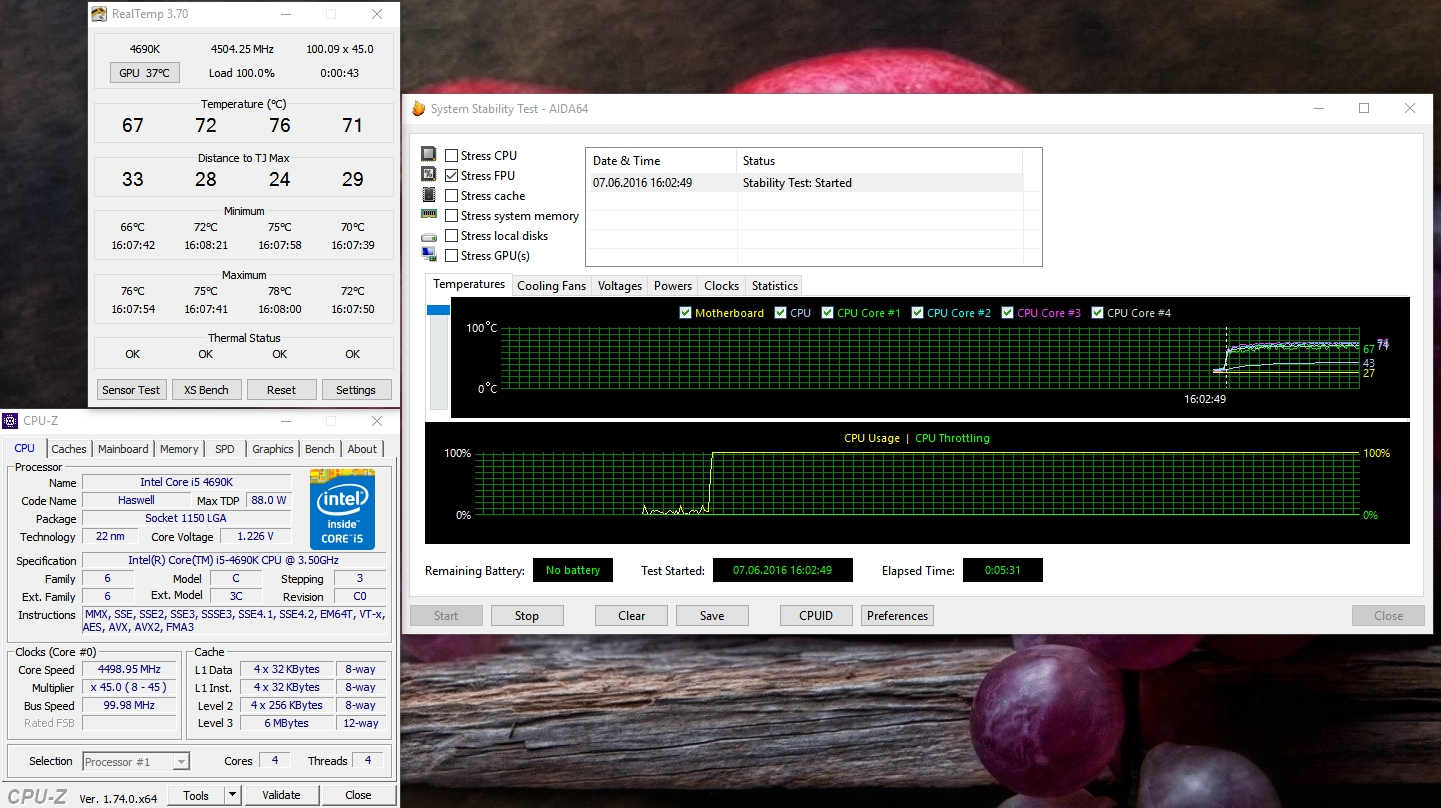Viewport: 1441px width, 808px height.
Task: Click the Intel Core i5 logo in CPU-Z
Action: pos(342,510)
